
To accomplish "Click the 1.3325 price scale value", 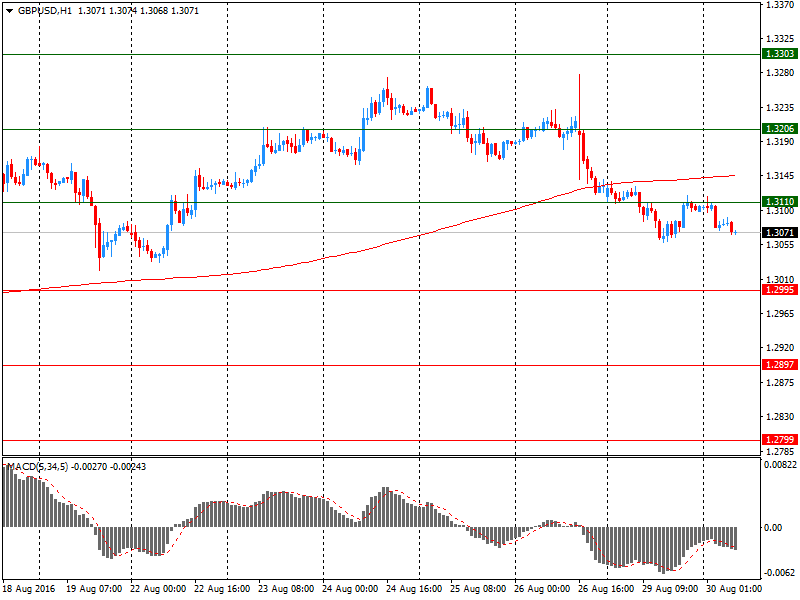I will coord(780,39).
